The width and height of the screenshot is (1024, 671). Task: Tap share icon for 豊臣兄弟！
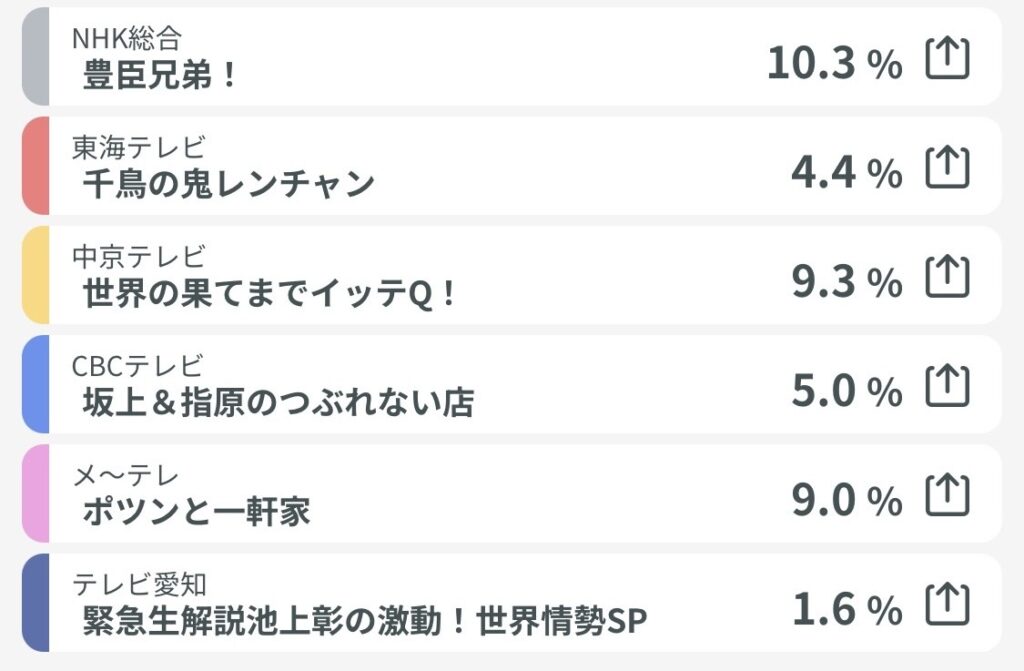[x=948, y=58]
